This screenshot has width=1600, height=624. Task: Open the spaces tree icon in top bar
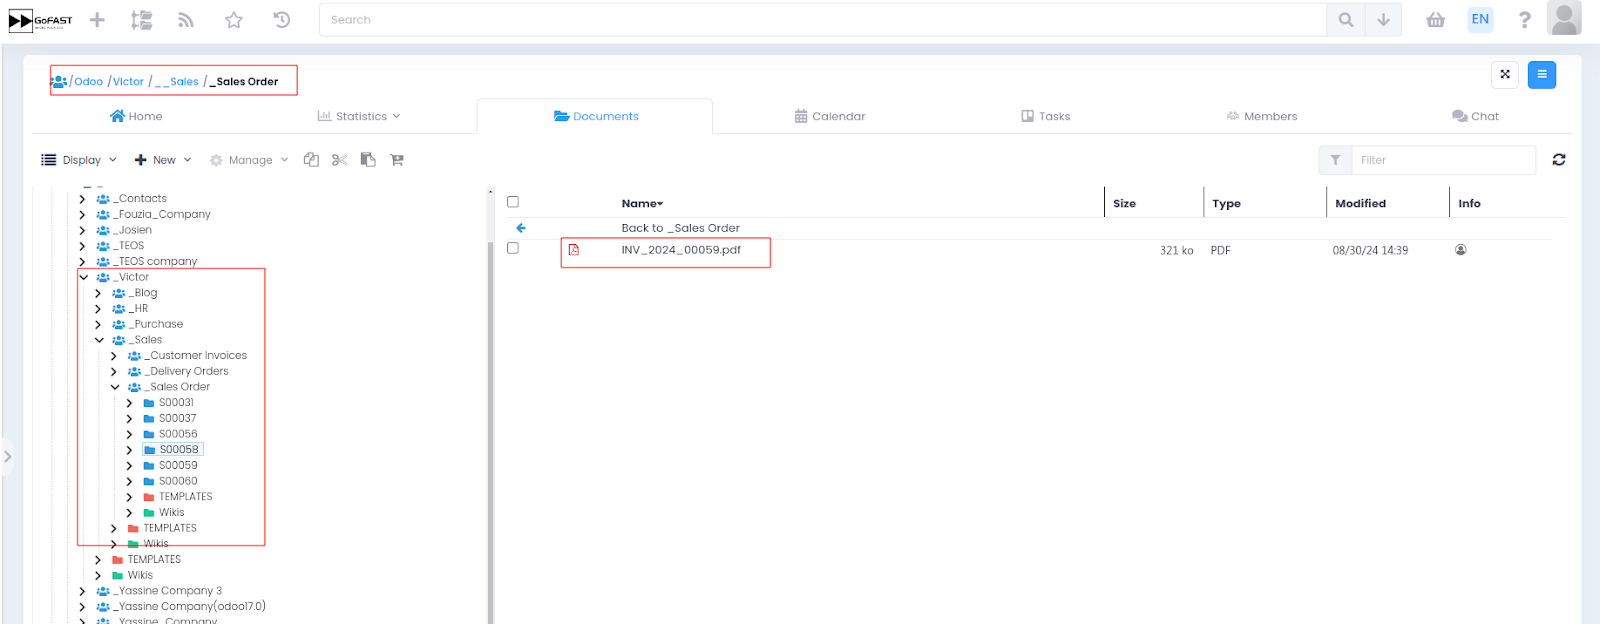pyautogui.click(x=142, y=19)
